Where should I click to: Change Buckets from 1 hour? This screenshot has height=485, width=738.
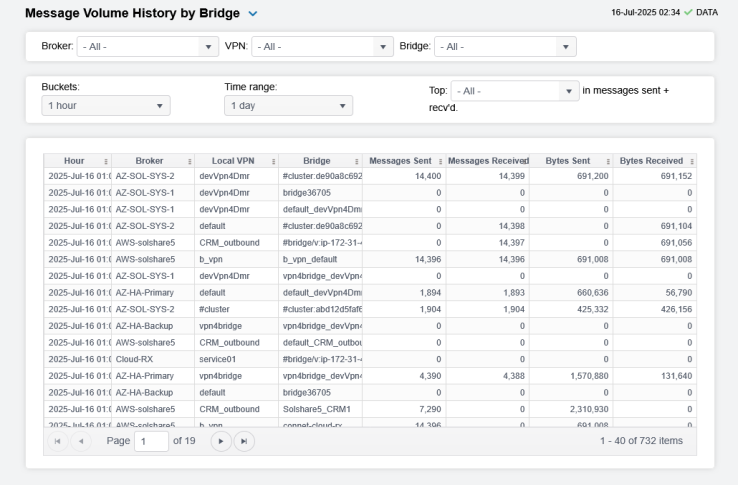click(106, 105)
